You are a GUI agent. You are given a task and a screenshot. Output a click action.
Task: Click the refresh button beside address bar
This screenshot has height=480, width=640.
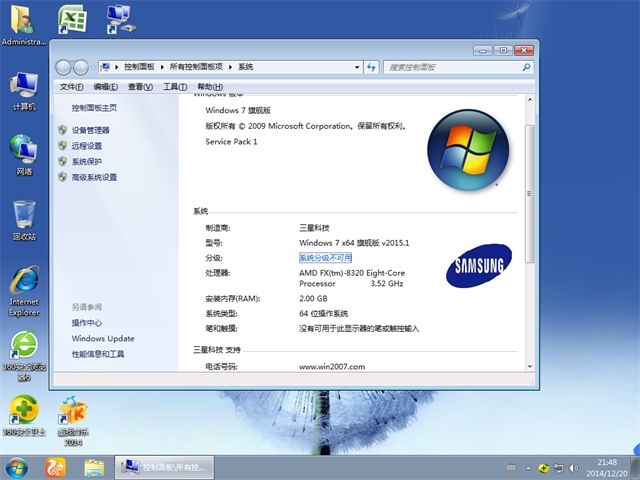(371, 67)
